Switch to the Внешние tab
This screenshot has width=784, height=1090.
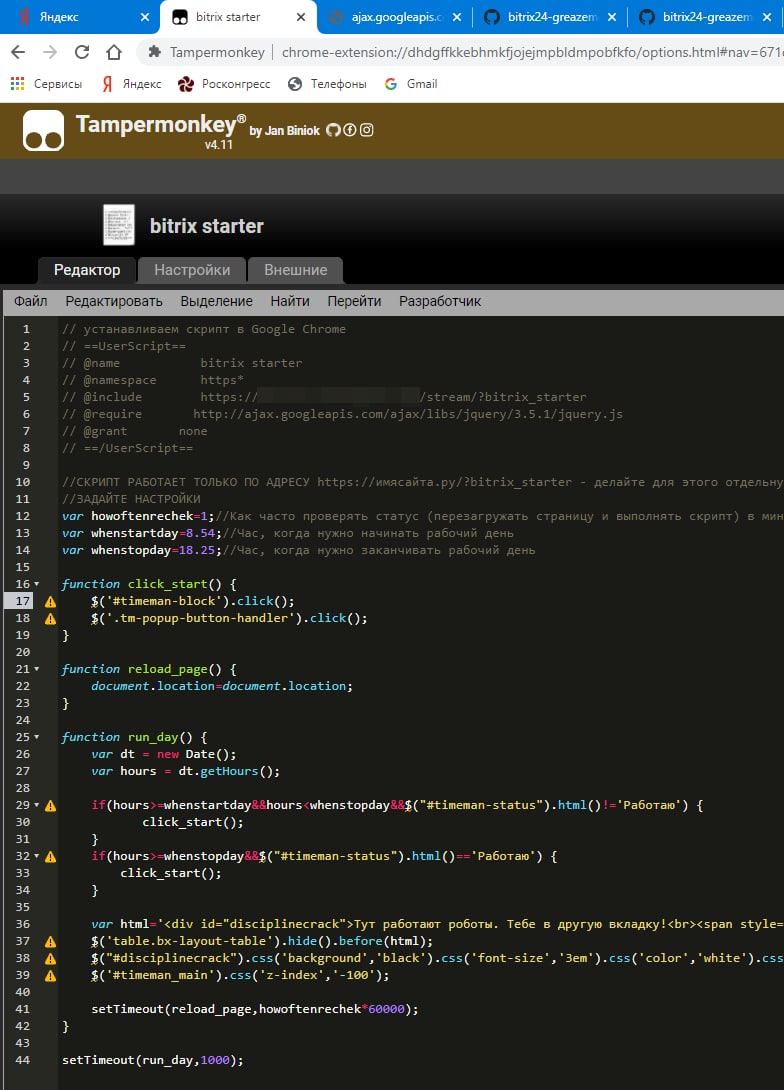(295, 270)
